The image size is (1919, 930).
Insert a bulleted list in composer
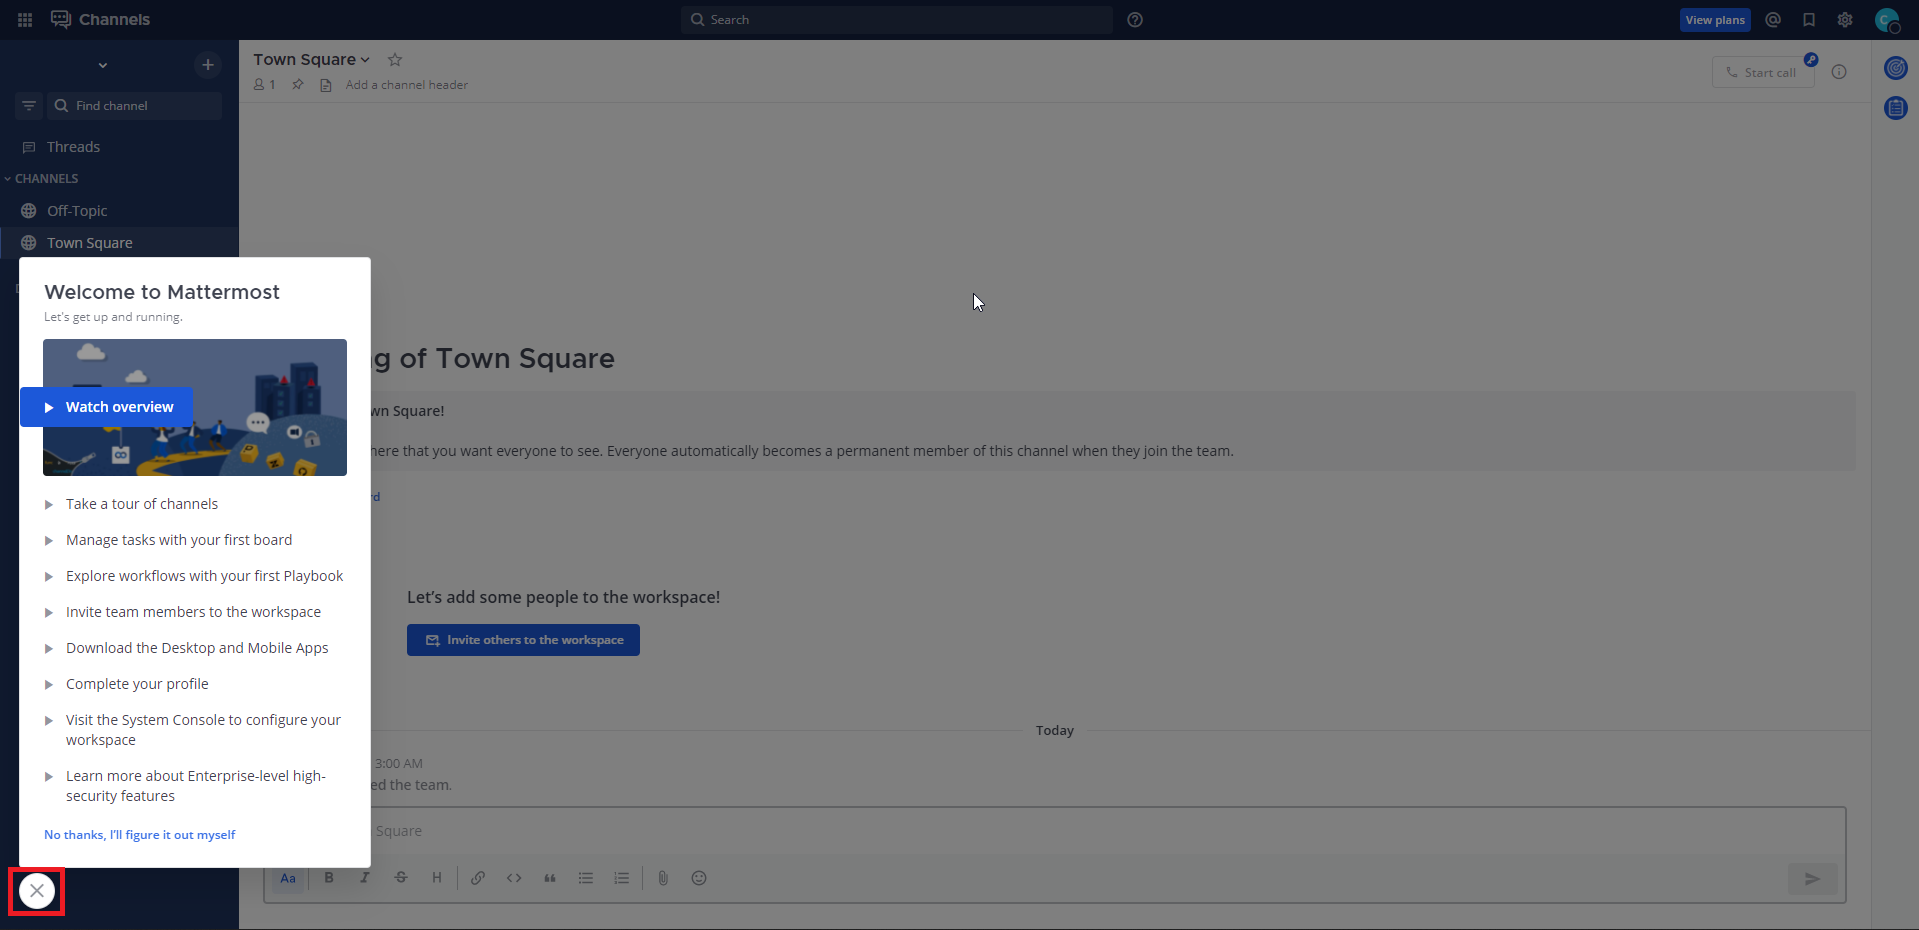pos(586,878)
